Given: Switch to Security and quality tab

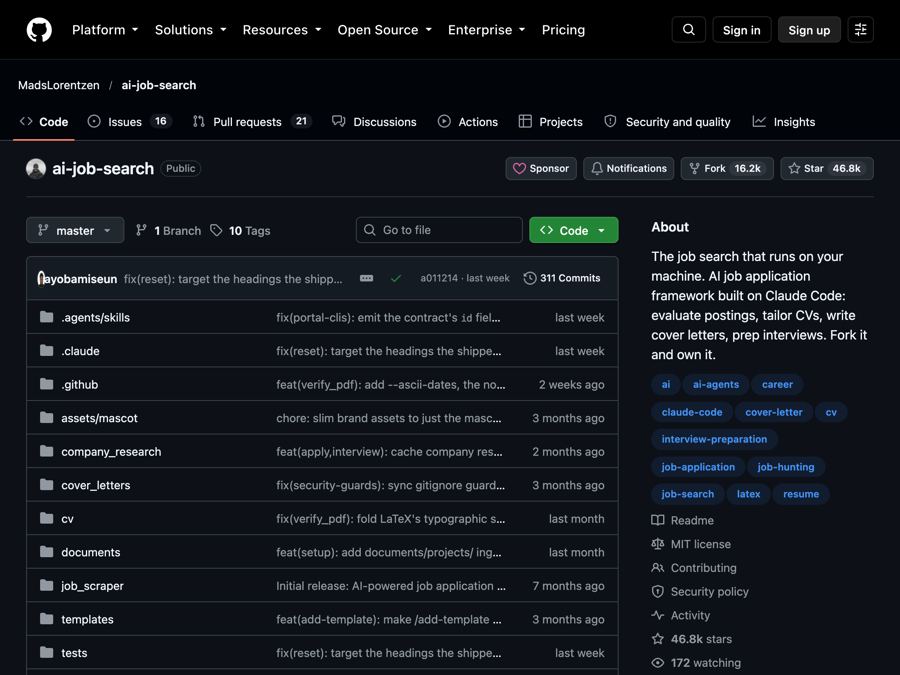Looking at the screenshot, I should [668, 122].
